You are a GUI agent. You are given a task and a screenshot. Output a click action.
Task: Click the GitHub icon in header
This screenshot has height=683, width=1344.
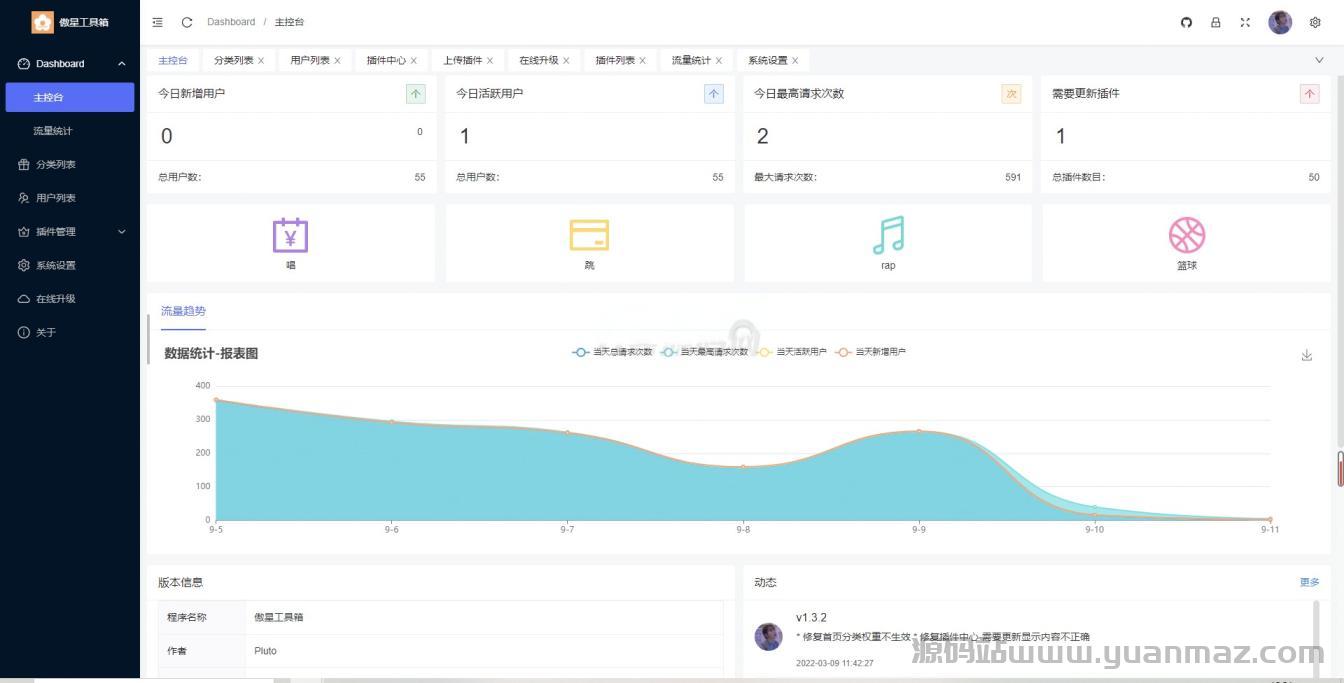[x=1186, y=22]
